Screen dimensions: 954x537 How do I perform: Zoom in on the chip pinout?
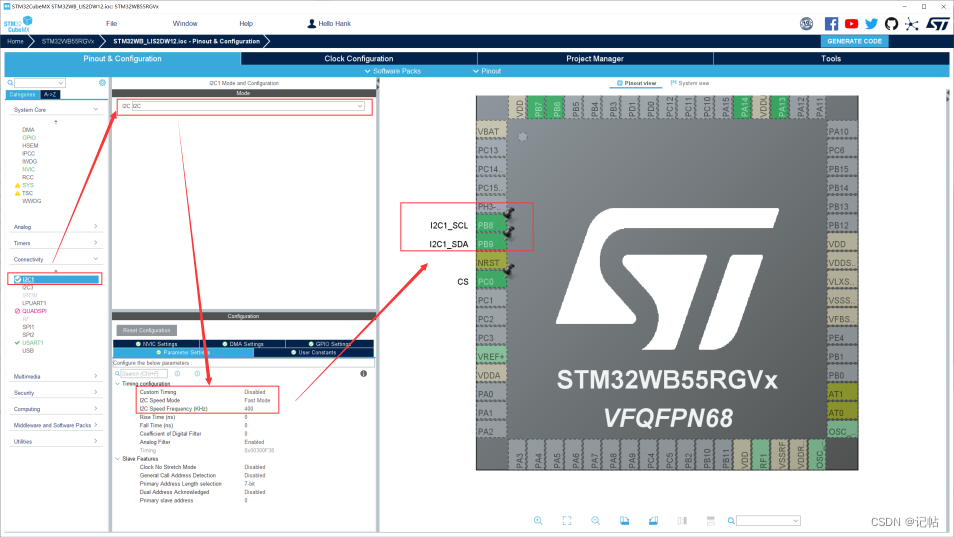(538, 521)
